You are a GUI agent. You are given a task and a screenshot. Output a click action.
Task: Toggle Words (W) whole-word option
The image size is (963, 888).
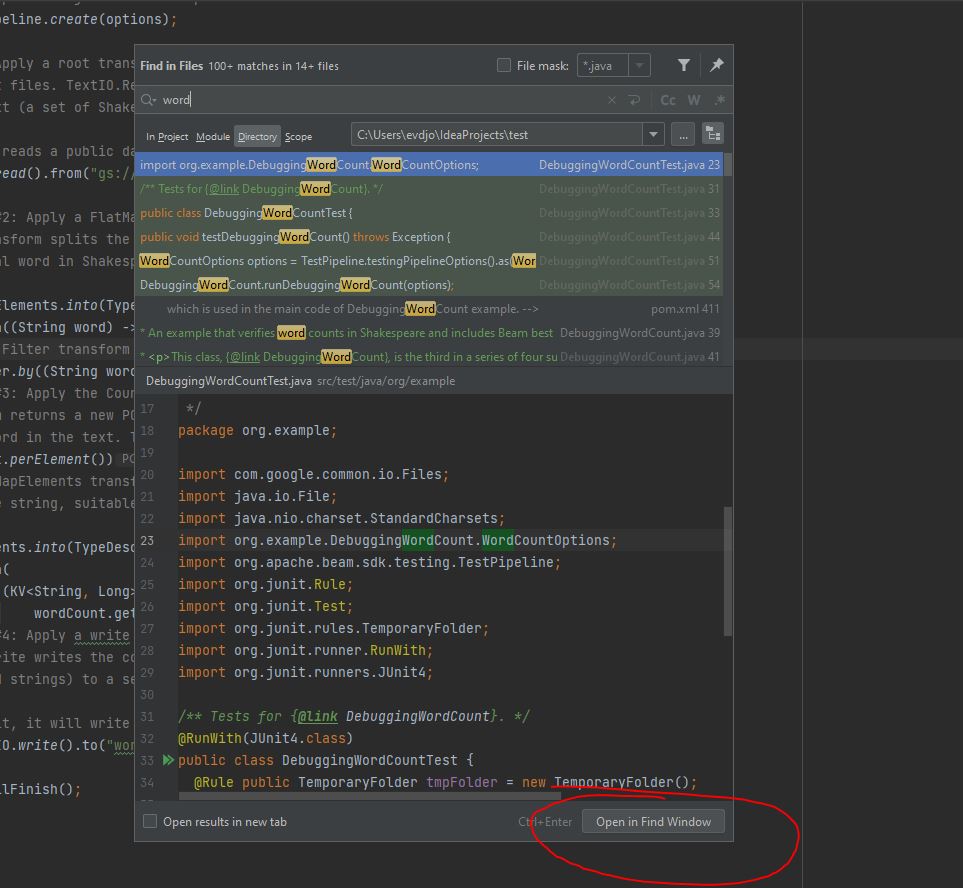(694, 100)
